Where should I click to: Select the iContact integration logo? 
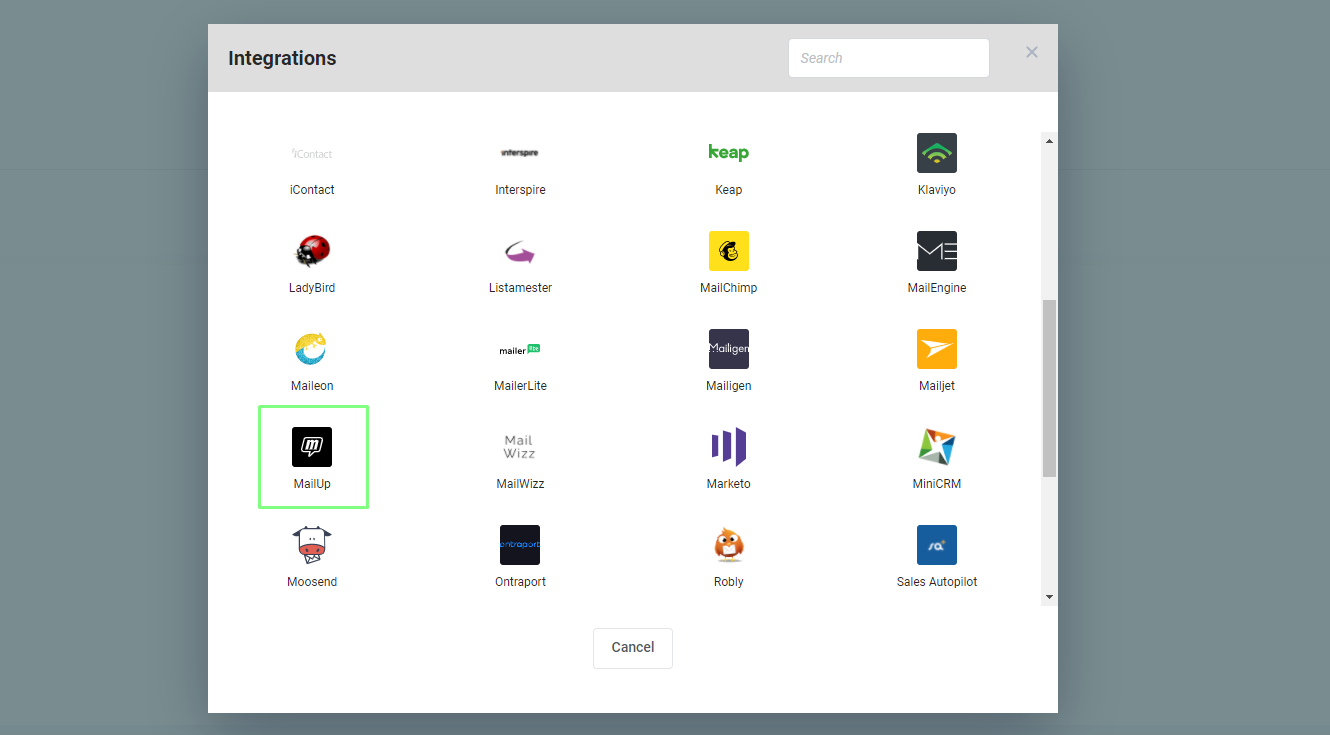(x=312, y=153)
